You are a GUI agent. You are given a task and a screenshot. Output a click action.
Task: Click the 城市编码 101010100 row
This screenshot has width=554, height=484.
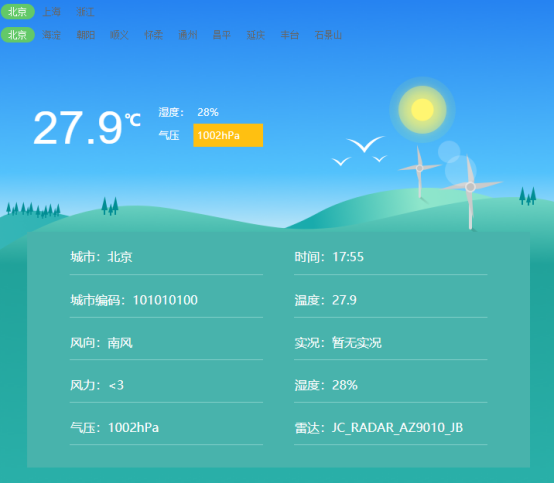[166, 300]
